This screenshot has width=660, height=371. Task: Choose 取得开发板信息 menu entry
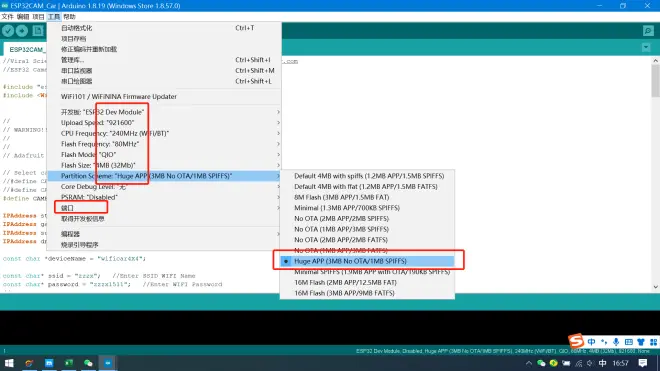coord(164,219)
